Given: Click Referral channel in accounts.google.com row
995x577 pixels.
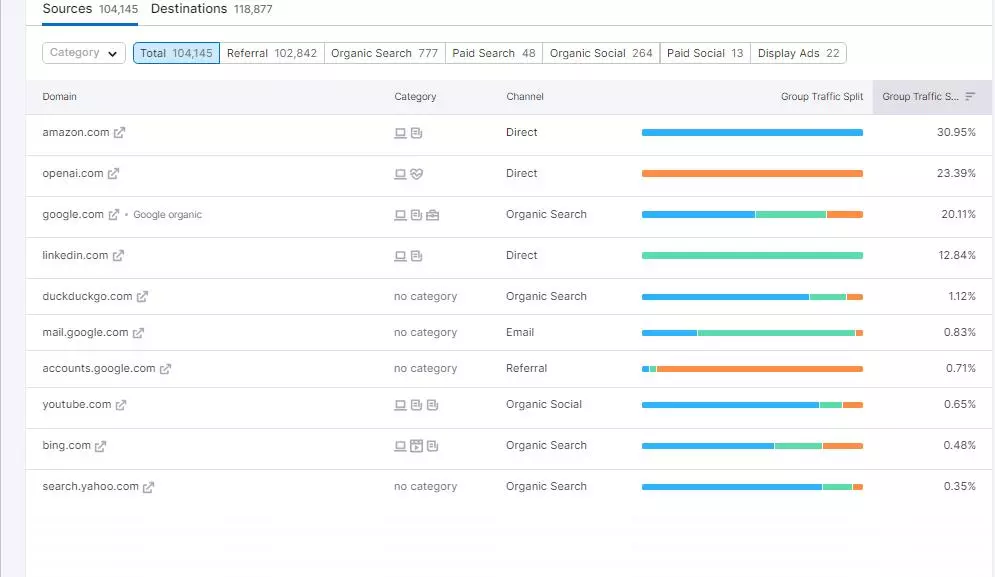Looking at the screenshot, I should pyautogui.click(x=526, y=368).
